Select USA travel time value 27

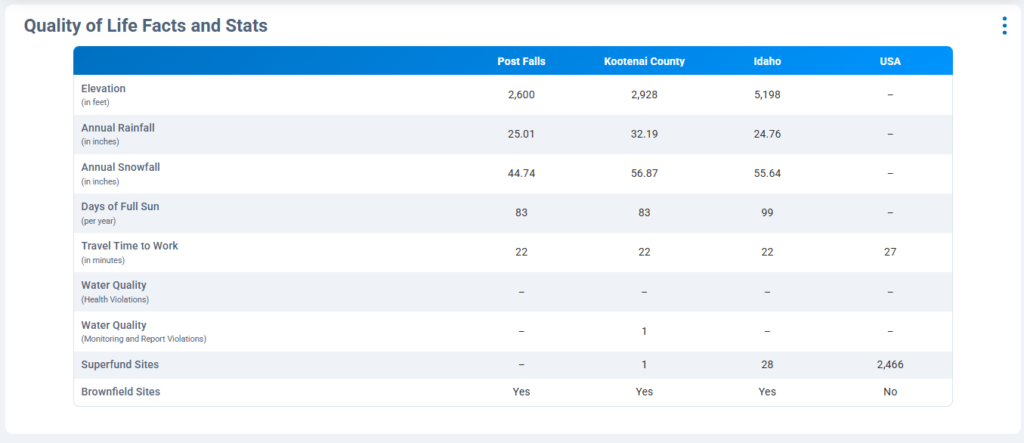(890, 252)
